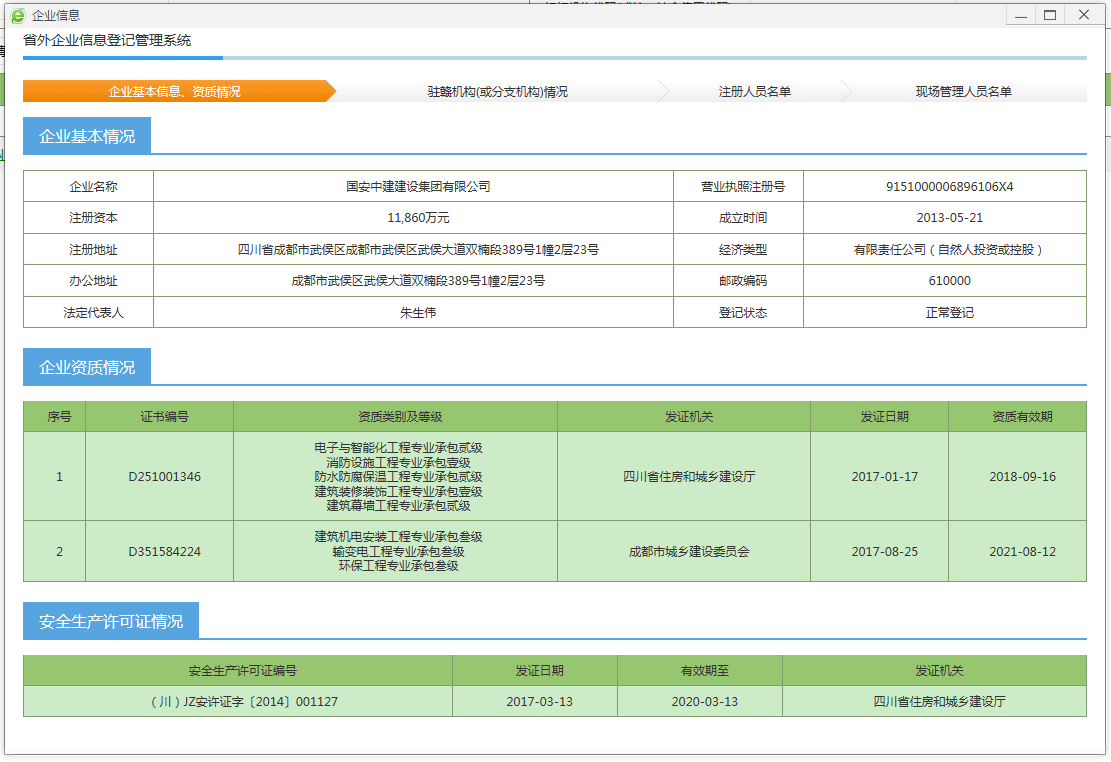The image size is (1111, 762).
Task: Minimize the 企业信息 window
Action: coord(1019,15)
